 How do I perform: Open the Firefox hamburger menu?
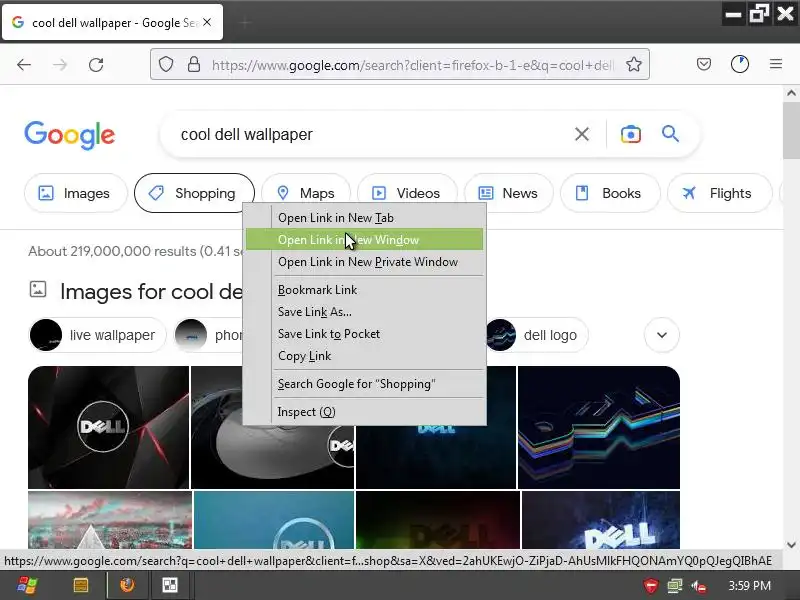[x=776, y=64]
